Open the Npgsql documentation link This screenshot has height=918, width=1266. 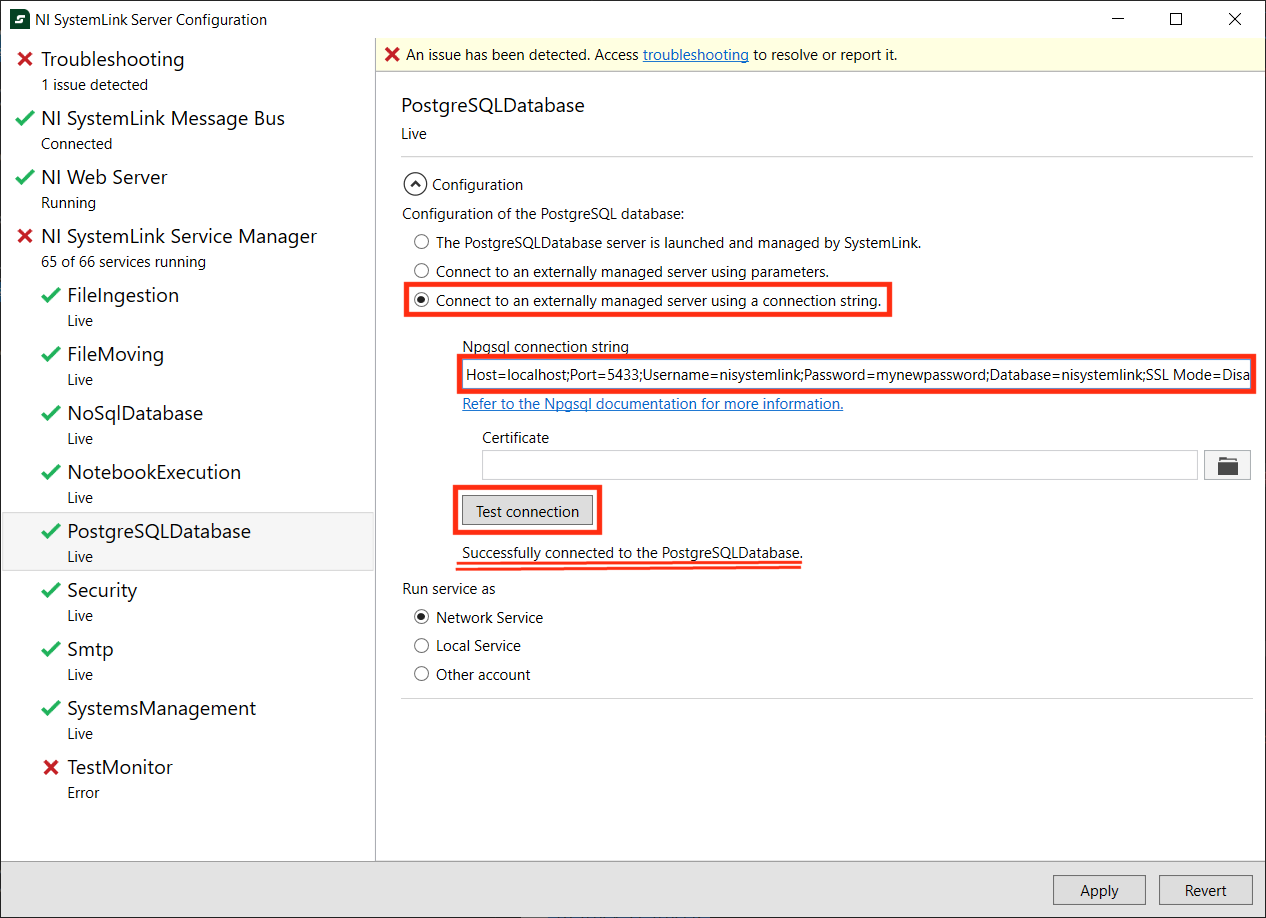pos(653,404)
